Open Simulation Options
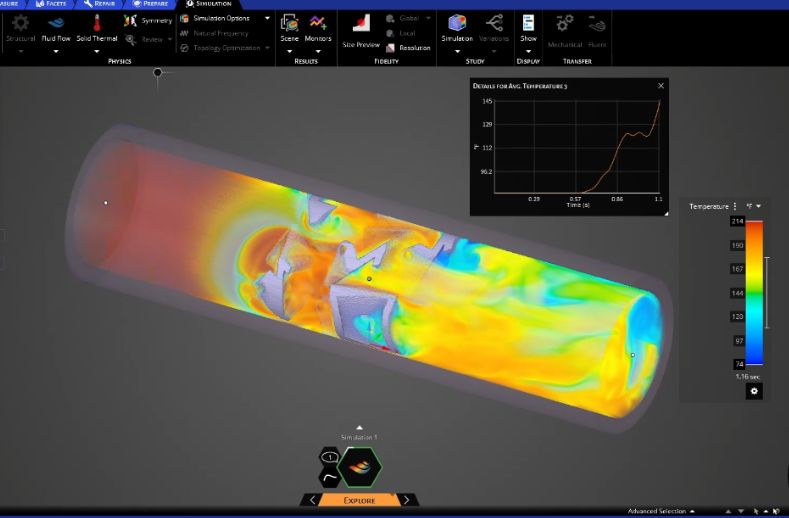The image size is (789, 518). pyautogui.click(x=215, y=18)
